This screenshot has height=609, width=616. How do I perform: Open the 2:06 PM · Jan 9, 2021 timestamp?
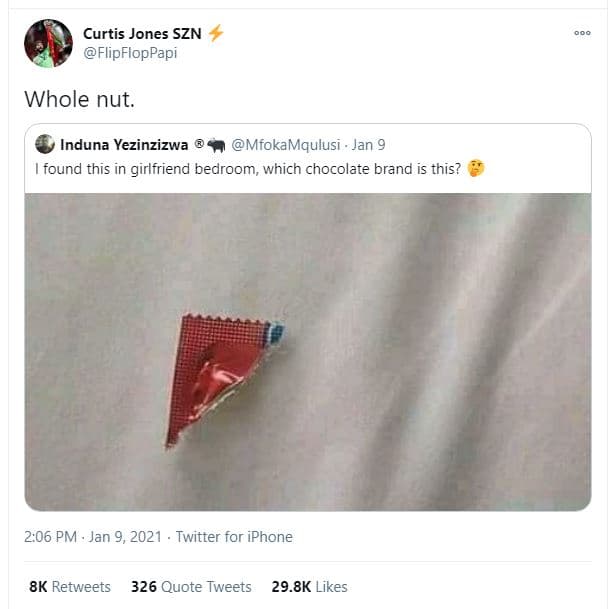coord(91,537)
